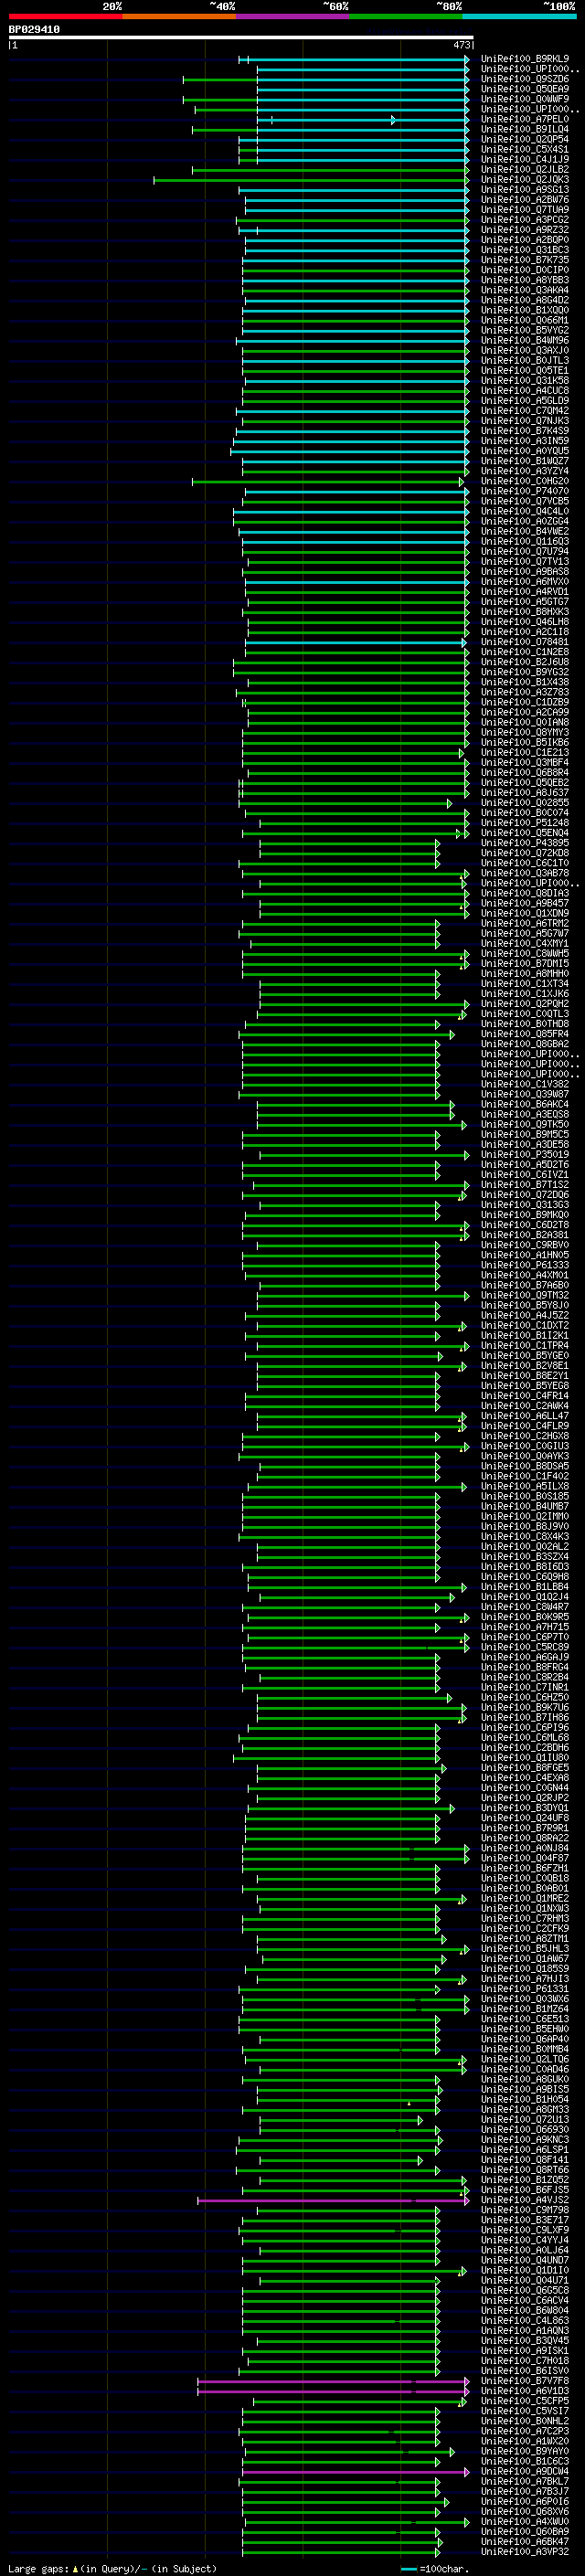Select the UniRef100_A6V1D3 label
The image size is (585, 2576).
pos(524,2391)
